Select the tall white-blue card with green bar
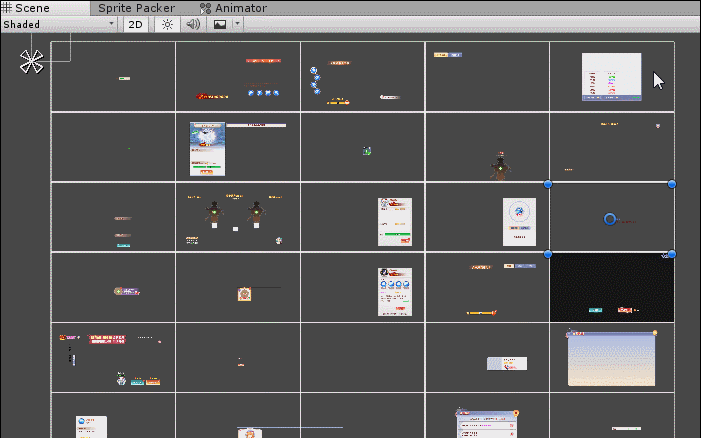 (207, 148)
